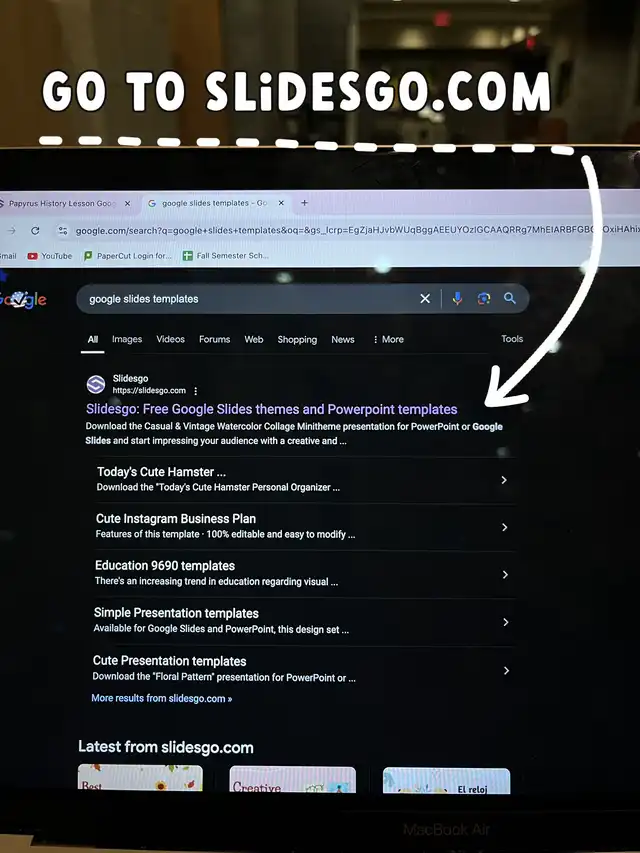Switch to the Videos results tab
This screenshot has height=853, width=640.
(170, 339)
